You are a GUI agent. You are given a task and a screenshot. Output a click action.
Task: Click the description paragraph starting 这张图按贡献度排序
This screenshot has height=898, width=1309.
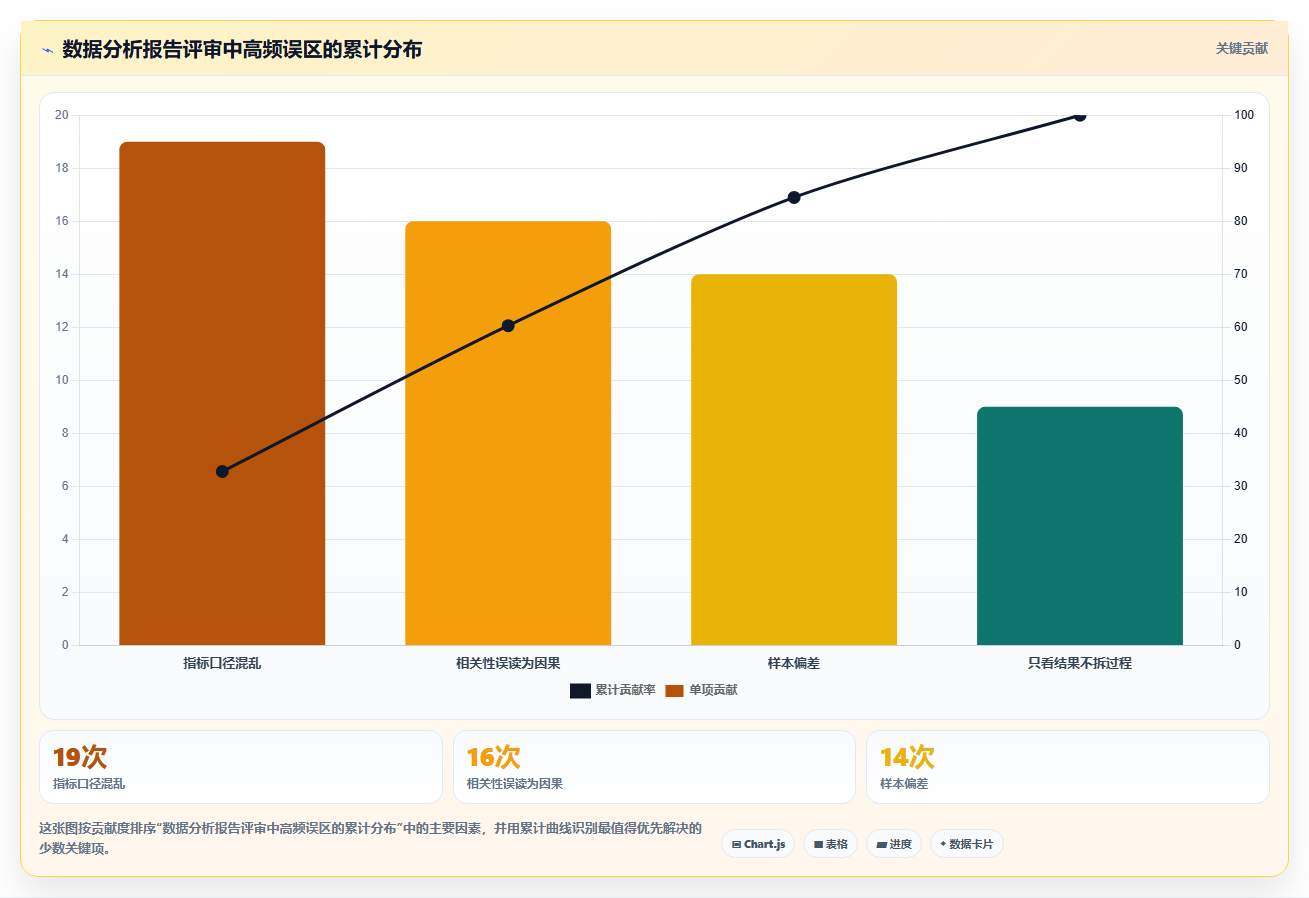[x=370, y=838]
